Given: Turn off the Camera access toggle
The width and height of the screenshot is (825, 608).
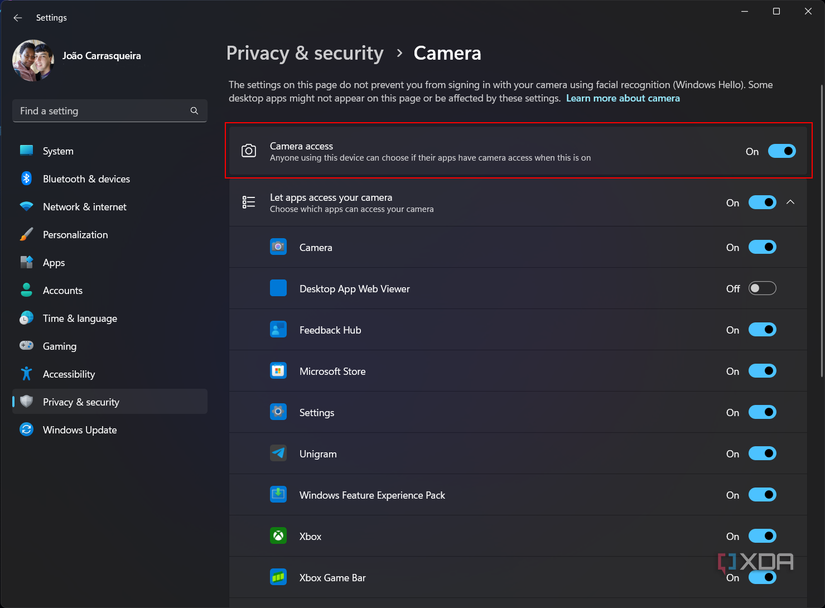Looking at the screenshot, I should pyautogui.click(x=781, y=151).
